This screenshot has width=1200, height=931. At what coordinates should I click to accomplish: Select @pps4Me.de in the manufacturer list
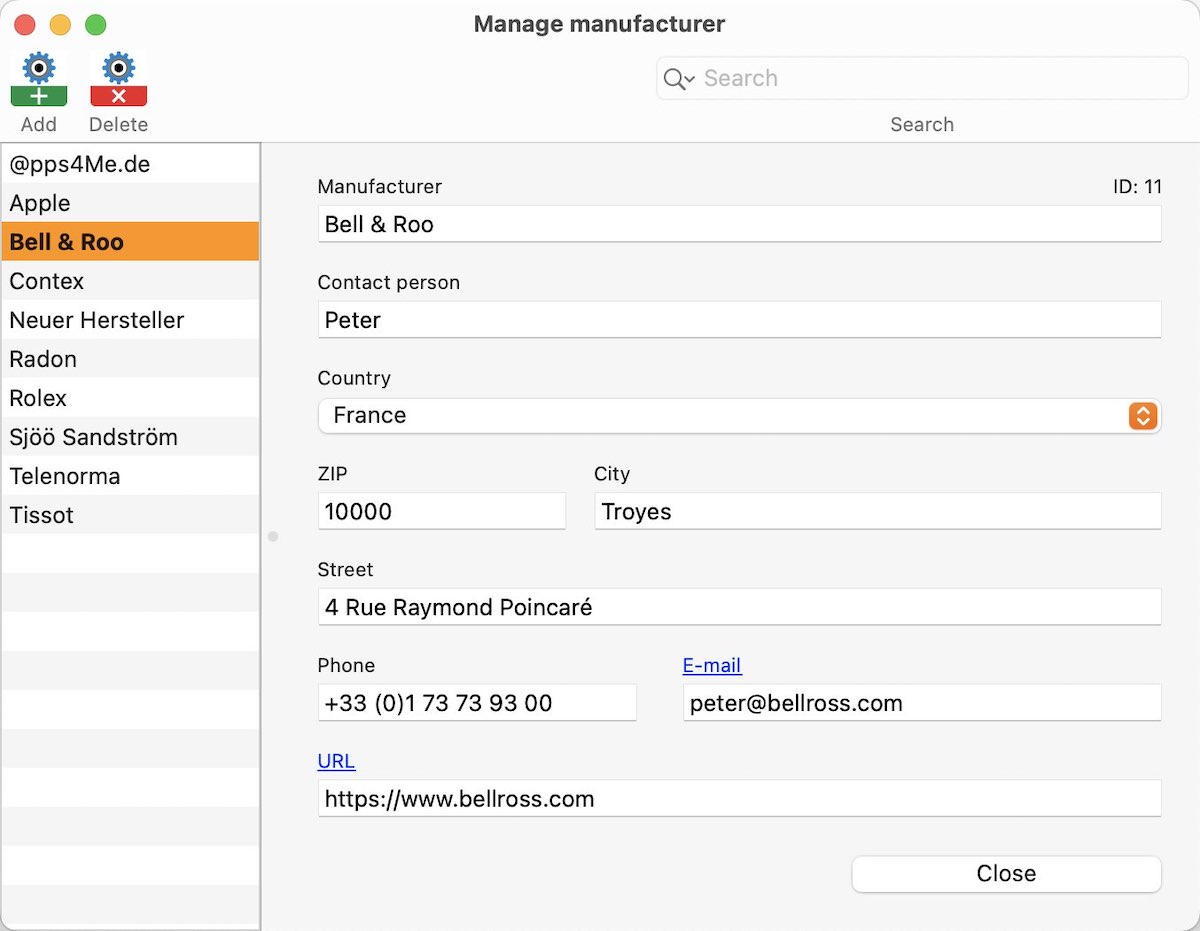point(130,164)
